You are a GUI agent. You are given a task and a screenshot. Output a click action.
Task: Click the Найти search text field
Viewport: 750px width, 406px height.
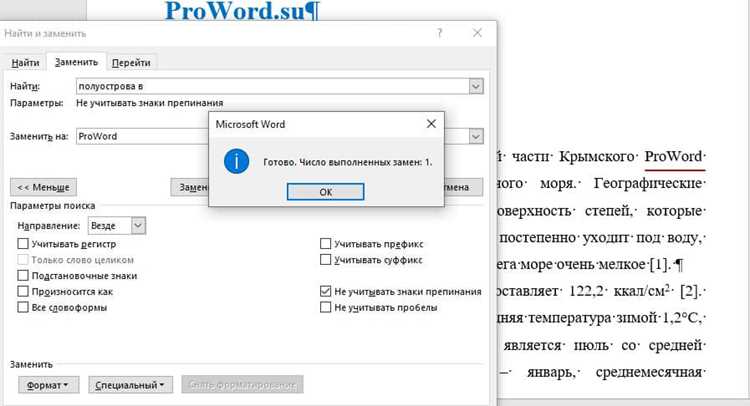coord(273,86)
